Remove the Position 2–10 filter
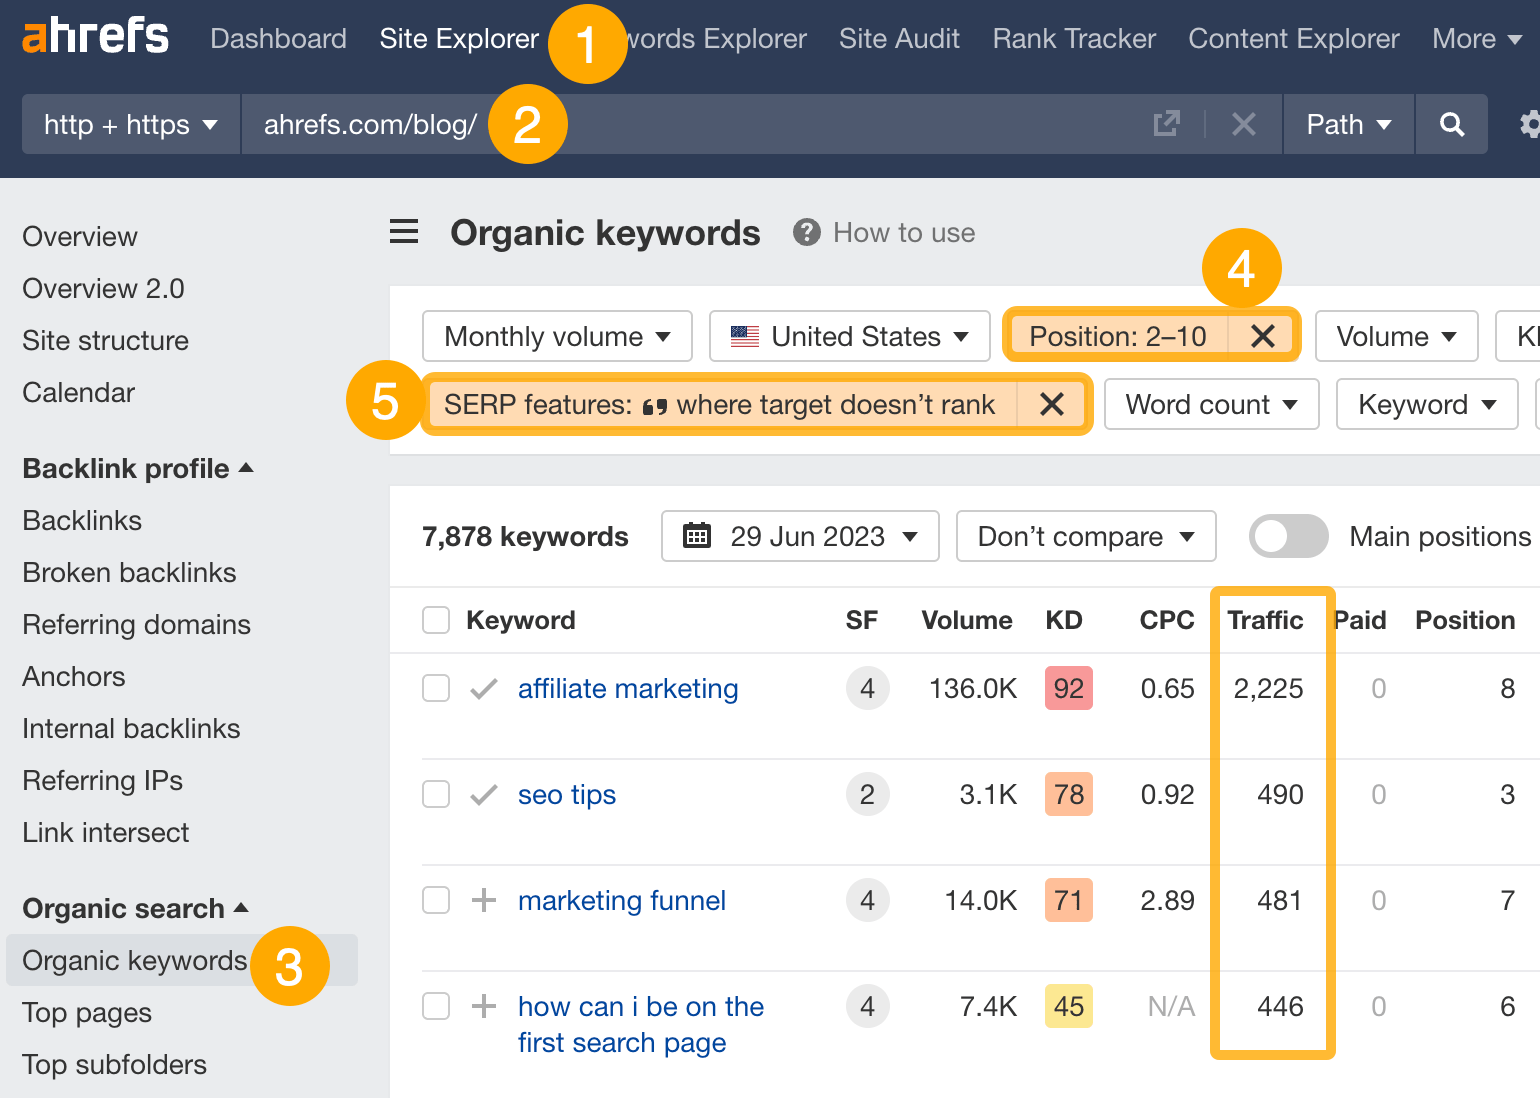This screenshot has height=1098, width=1540. 1262,336
